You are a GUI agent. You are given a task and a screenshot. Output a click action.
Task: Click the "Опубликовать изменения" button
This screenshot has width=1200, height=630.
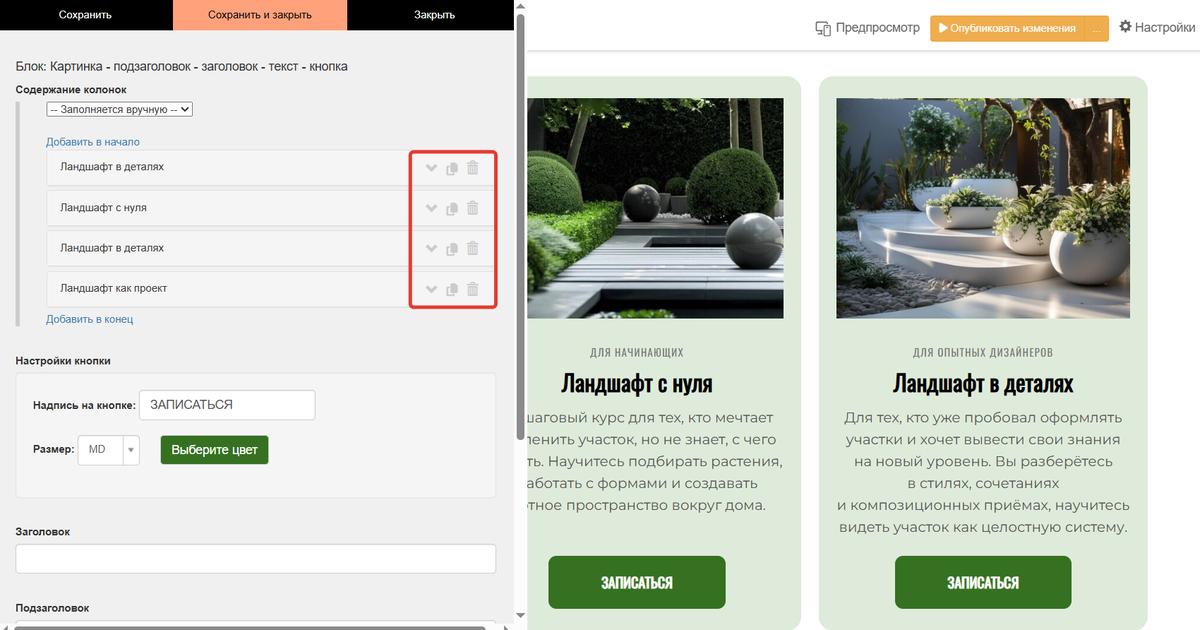pos(1012,28)
